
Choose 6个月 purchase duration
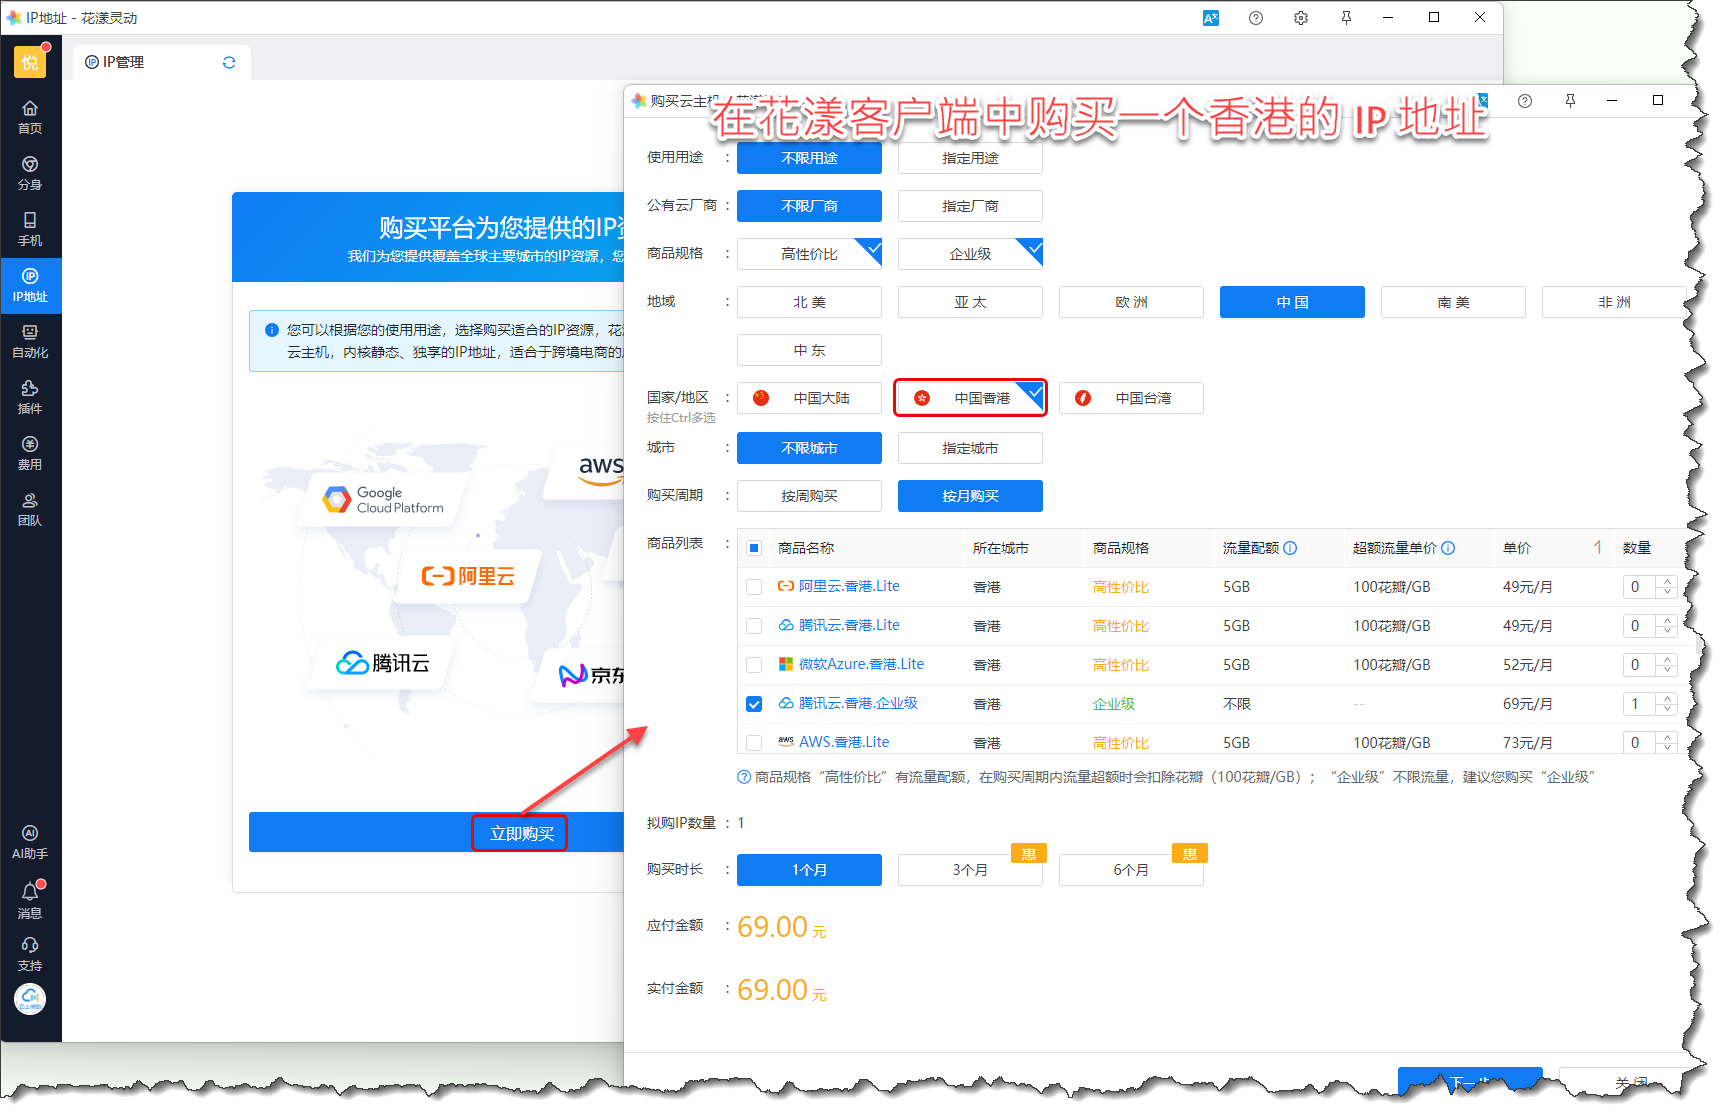1131,870
